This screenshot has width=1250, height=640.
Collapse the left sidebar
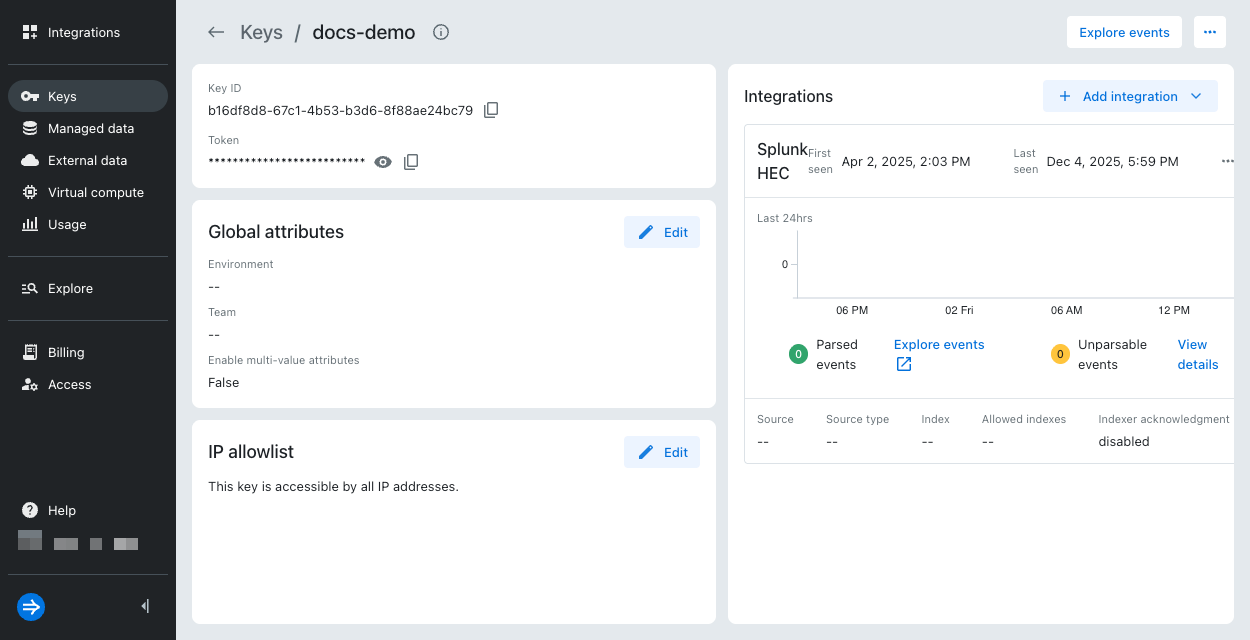pyautogui.click(x=146, y=606)
